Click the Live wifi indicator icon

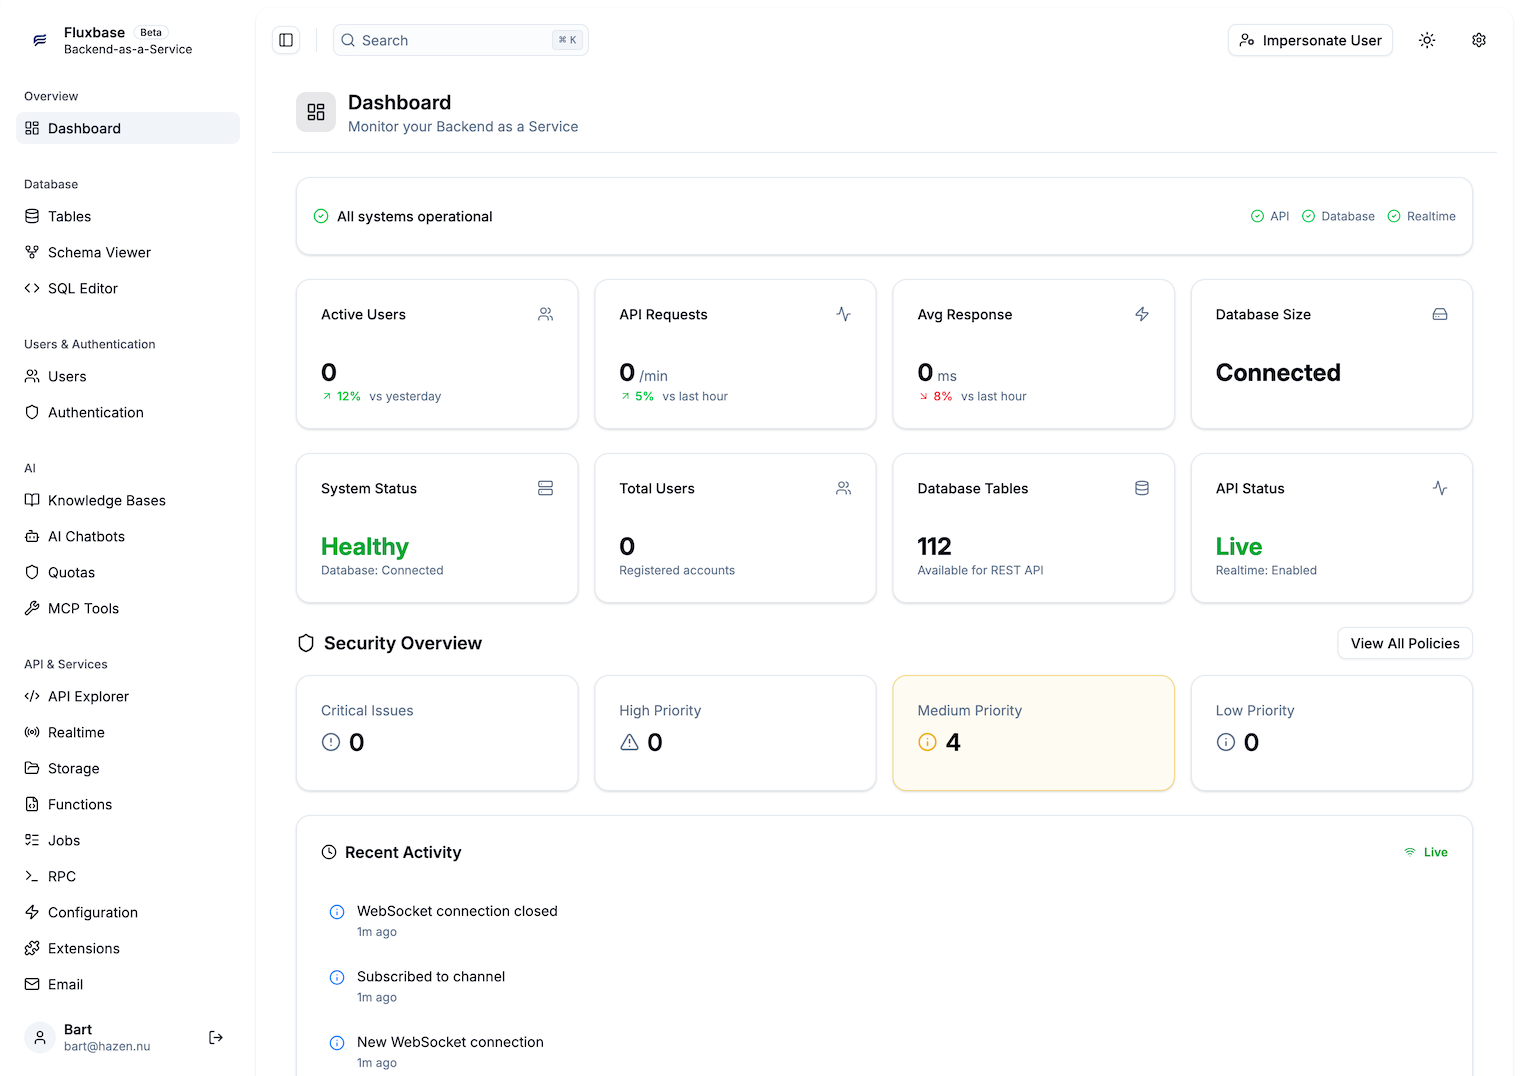(x=1410, y=852)
